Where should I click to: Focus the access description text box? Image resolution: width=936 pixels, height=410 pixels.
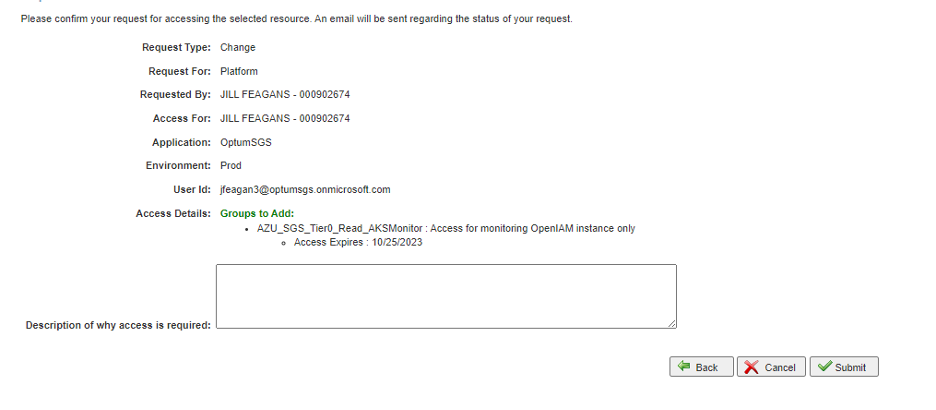[x=446, y=296]
